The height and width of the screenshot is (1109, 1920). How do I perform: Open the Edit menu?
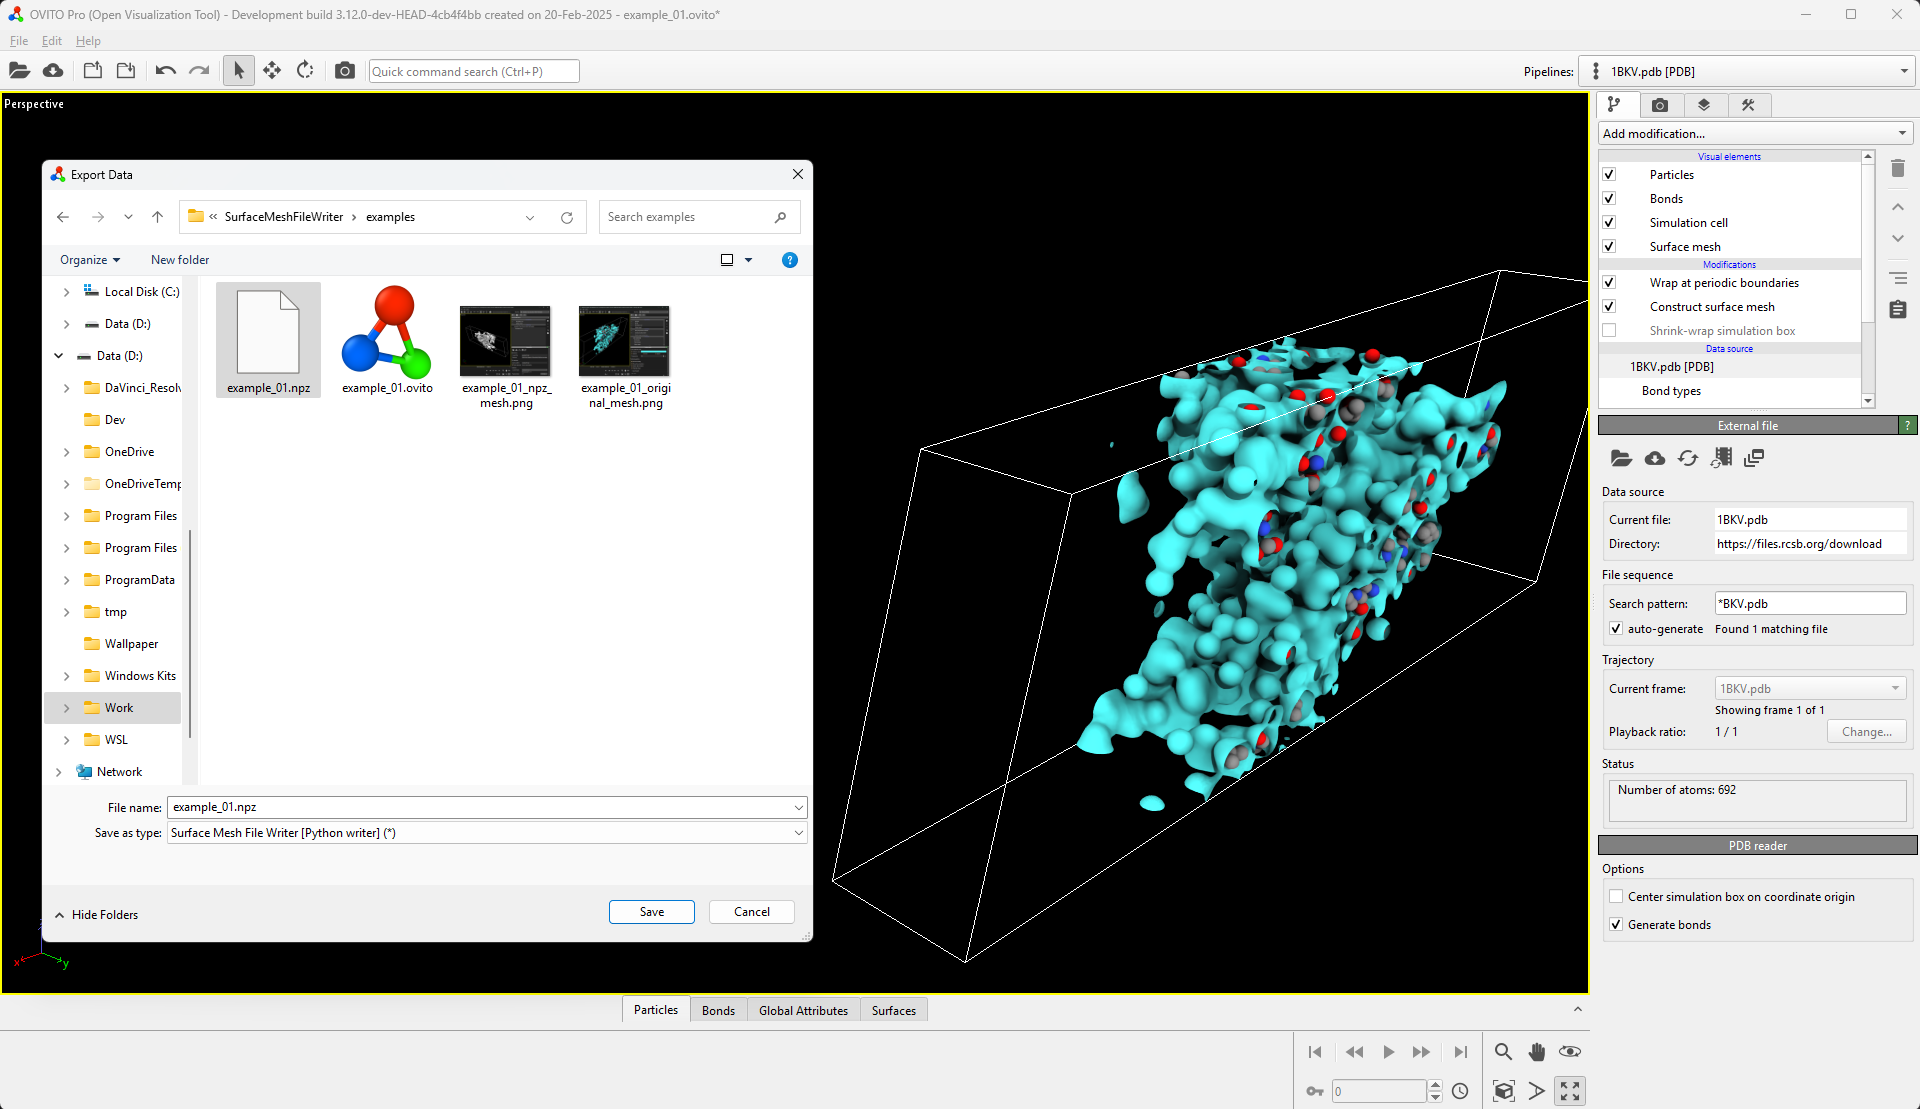[x=52, y=41]
